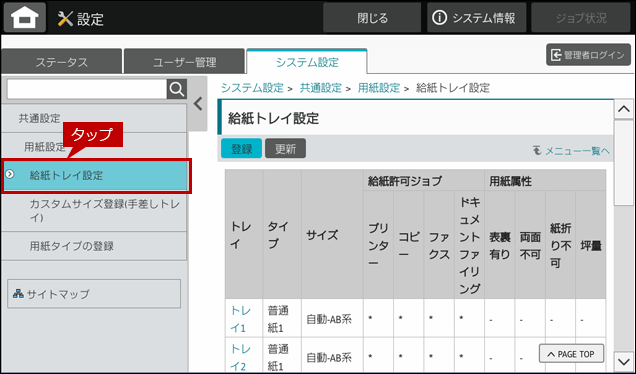Click the round arrow icon beside 給紙トレイ設定
The width and height of the screenshot is (636, 374).
9,174
